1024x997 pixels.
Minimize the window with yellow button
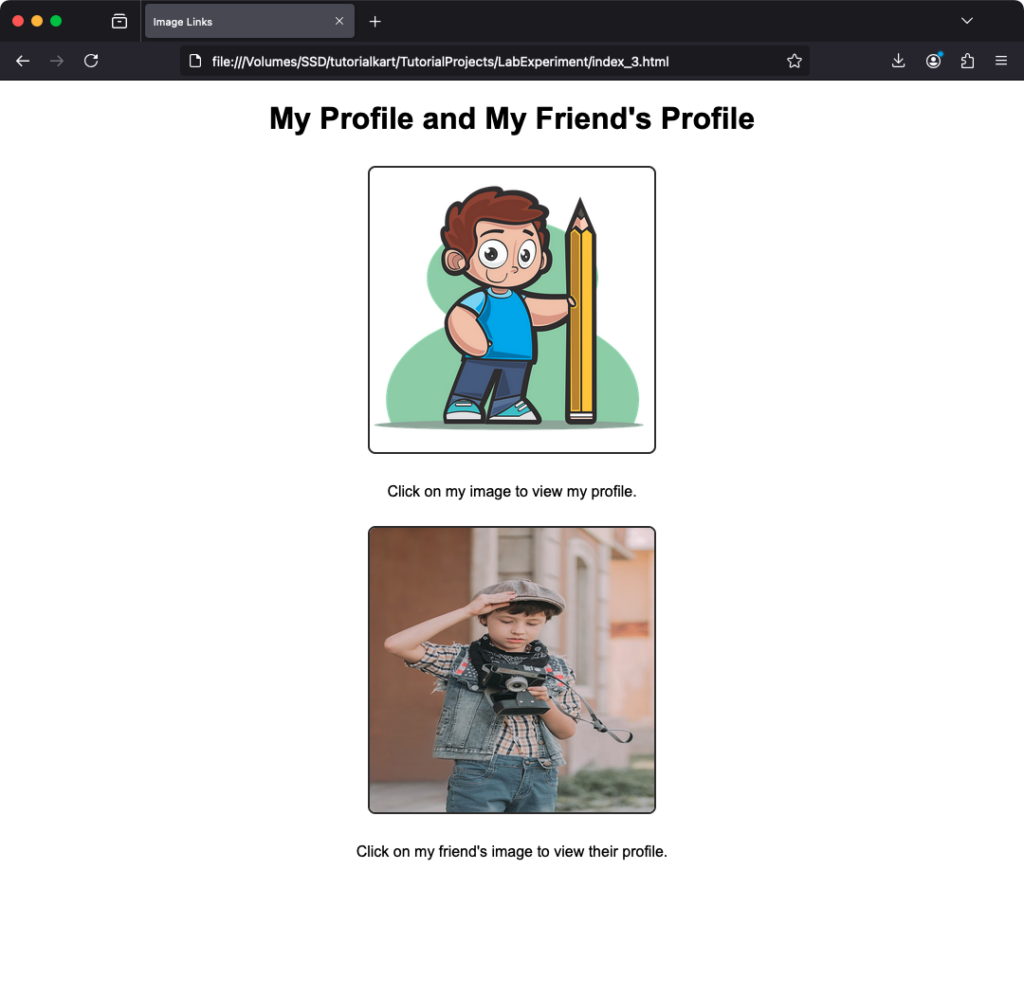[x=37, y=21]
